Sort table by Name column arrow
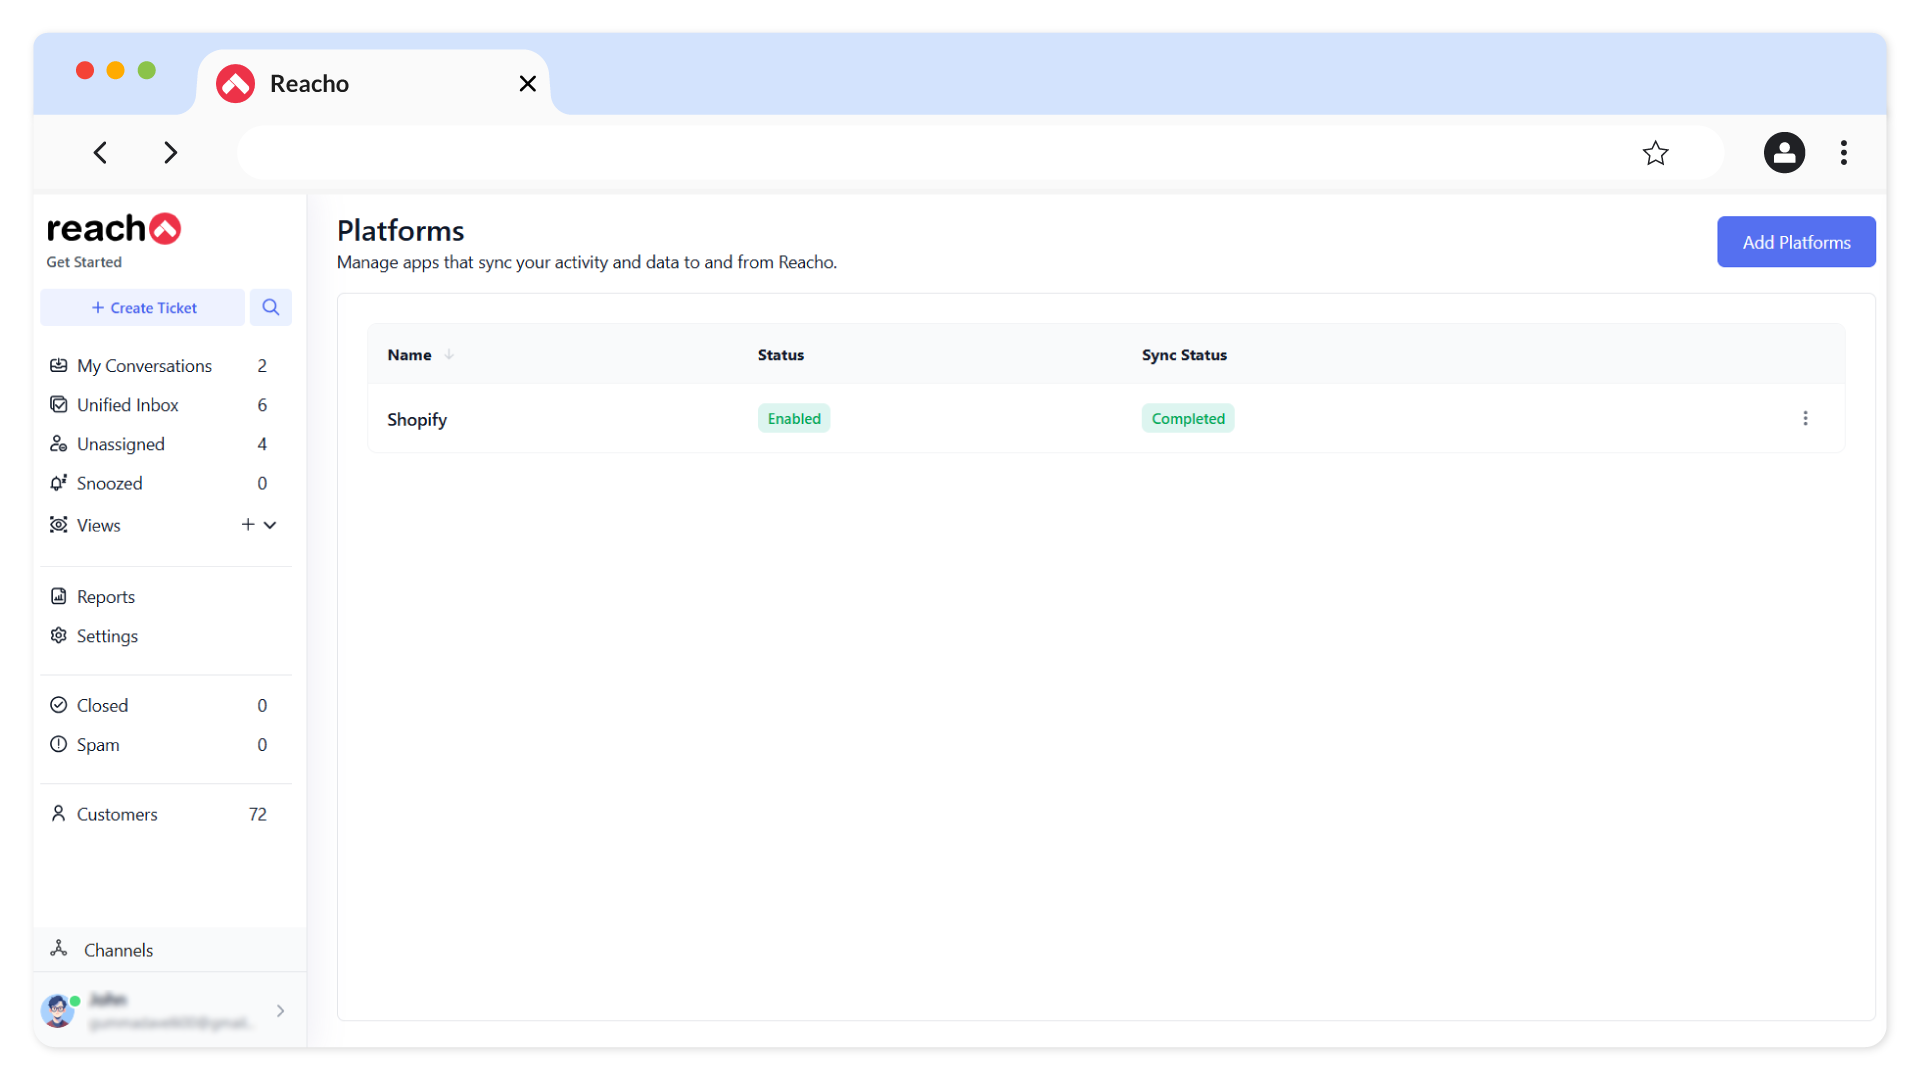This screenshot has height=1080, width=1920. click(449, 354)
